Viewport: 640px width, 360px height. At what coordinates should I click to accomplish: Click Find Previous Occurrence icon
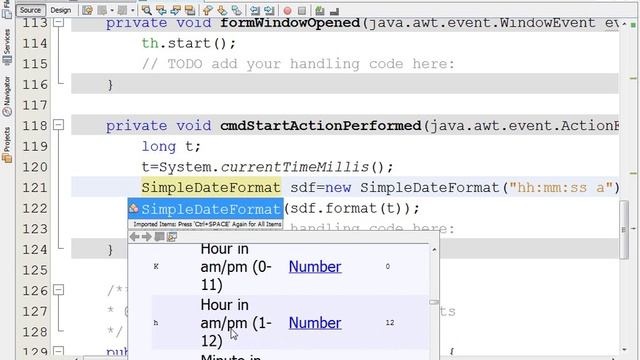coord(161,10)
